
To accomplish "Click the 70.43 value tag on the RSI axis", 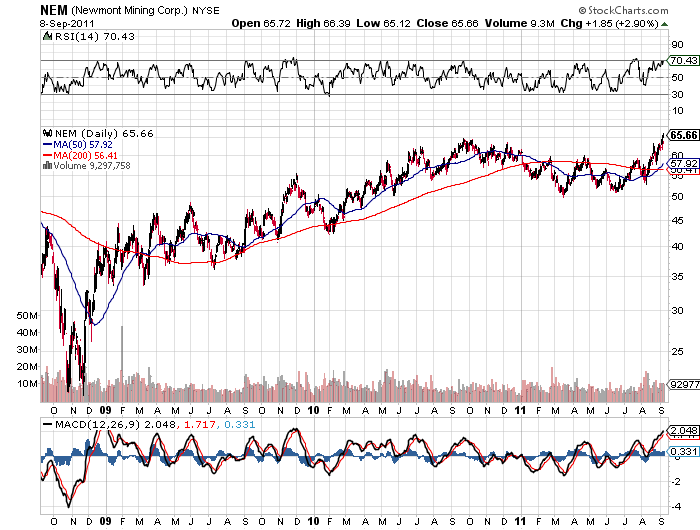I will click(x=683, y=60).
